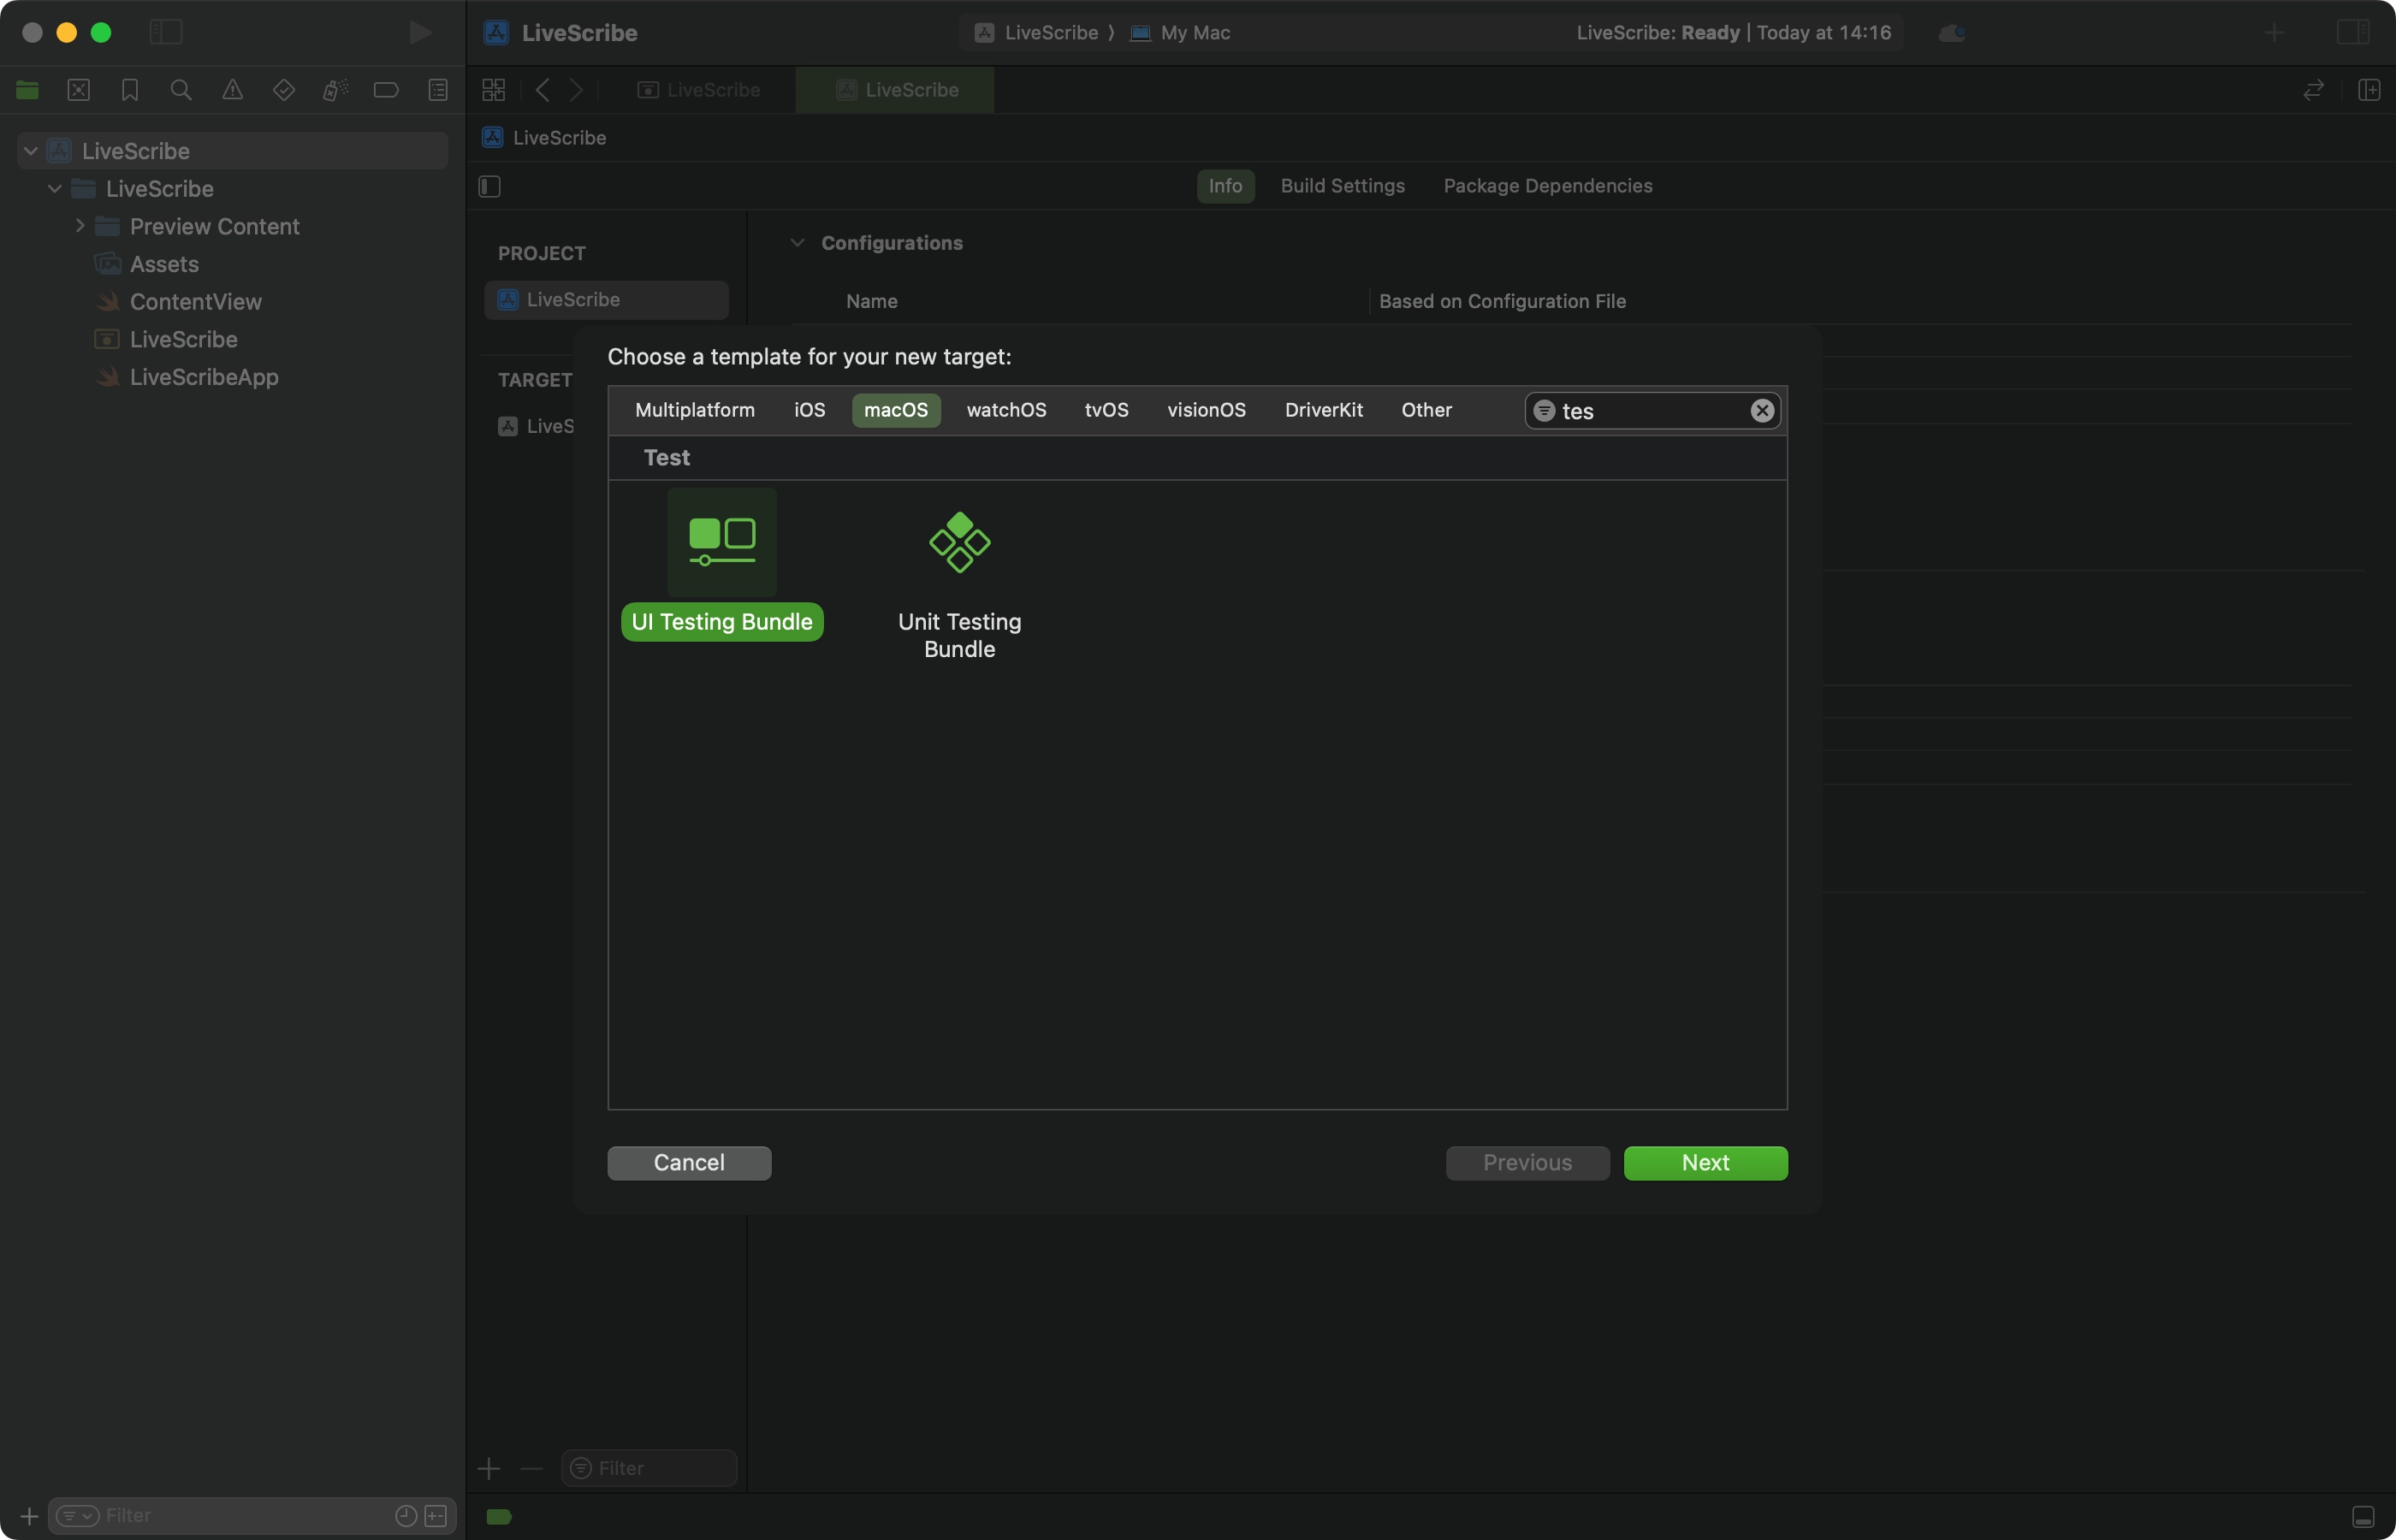Switch to the iOS platform tab
Image resolution: width=2396 pixels, height=1540 pixels.
tap(809, 410)
